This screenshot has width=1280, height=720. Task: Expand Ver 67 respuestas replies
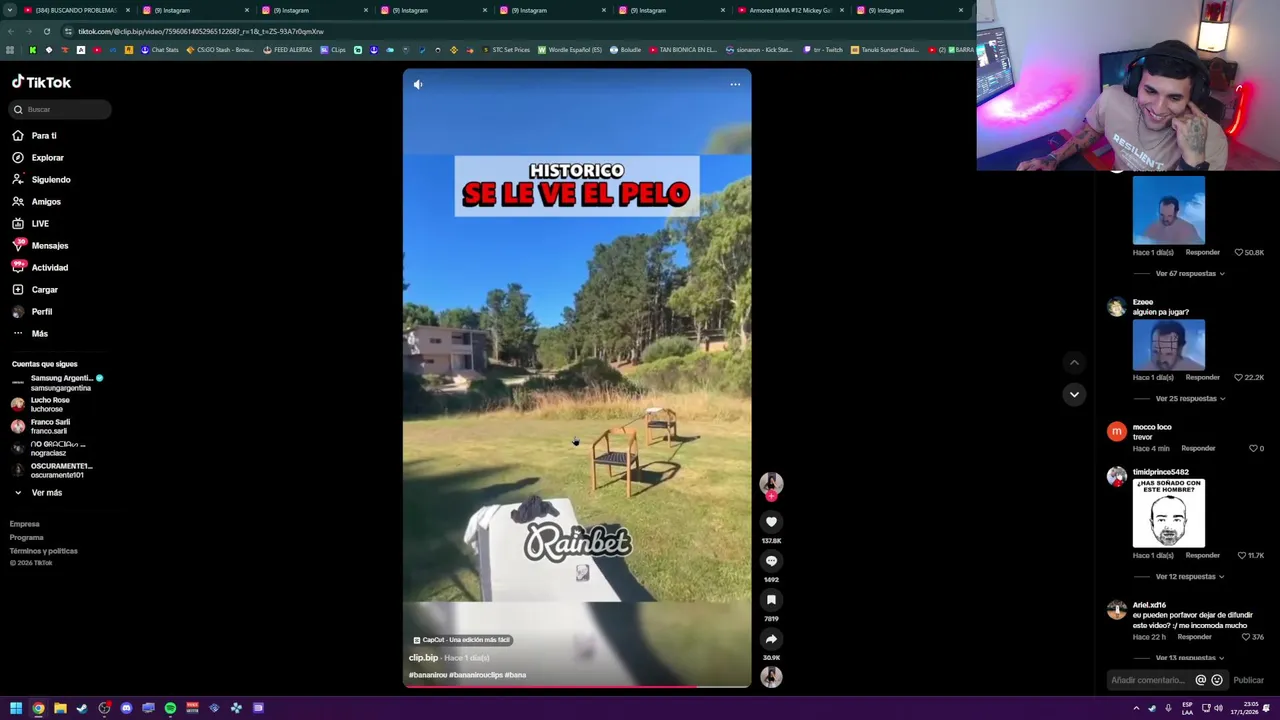[x=1190, y=273]
